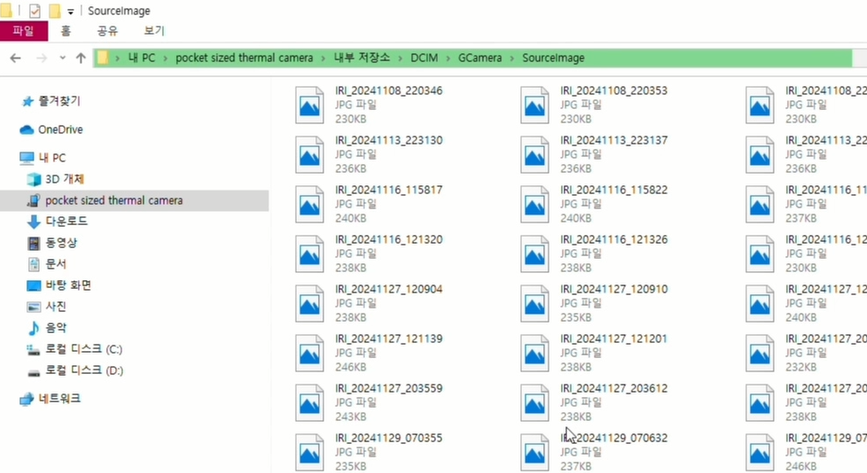Expand chevron after pocket sized thermal camera breadcrumb
867x473 pixels.
point(323,58)
